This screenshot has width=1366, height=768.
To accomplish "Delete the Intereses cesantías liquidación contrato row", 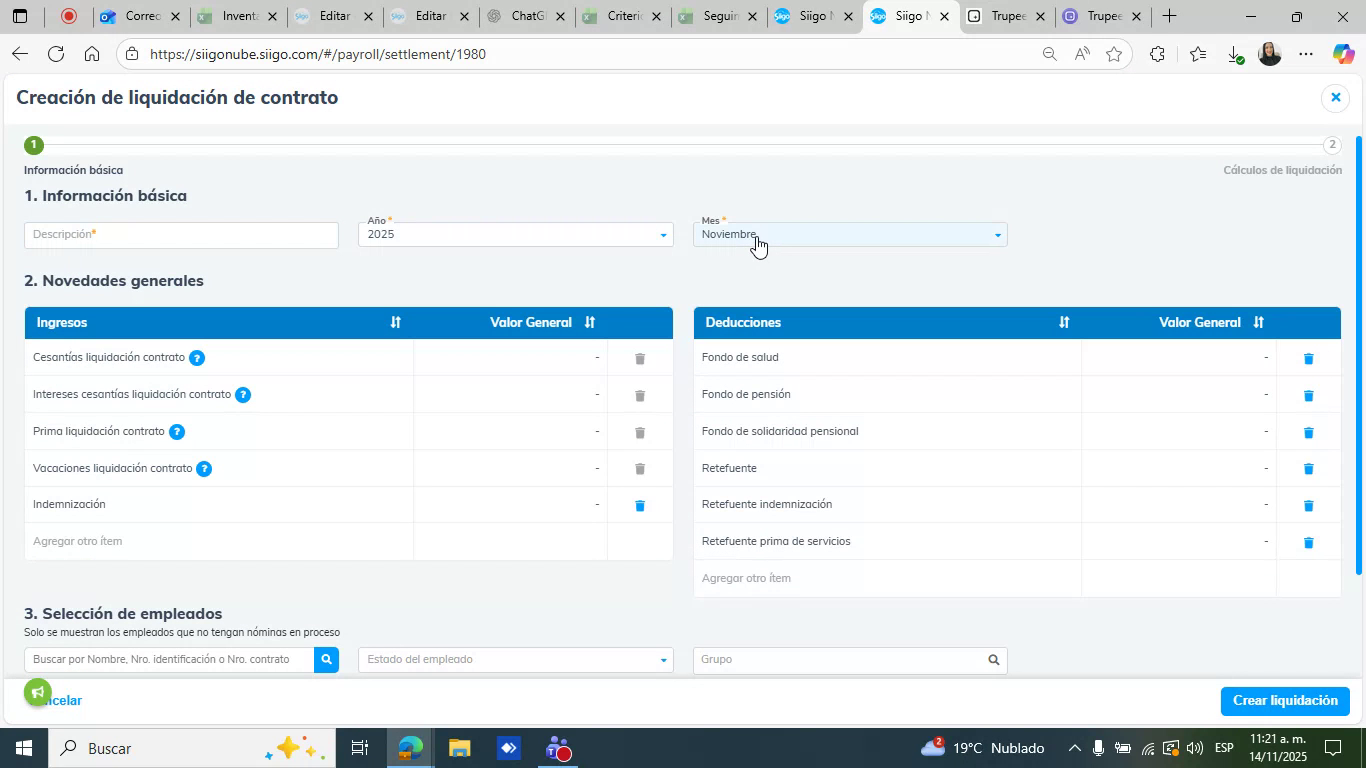I will point(640,395).
